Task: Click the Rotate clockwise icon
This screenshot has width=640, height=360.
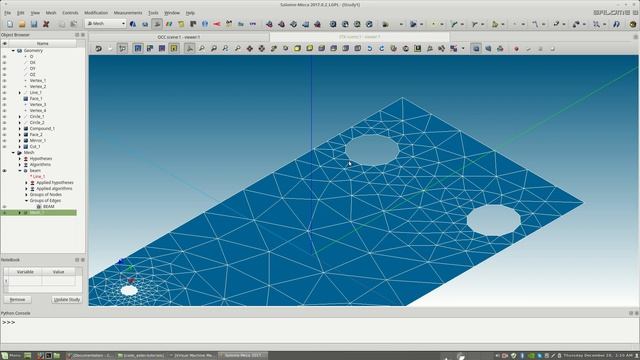Action: pos(382,49)
